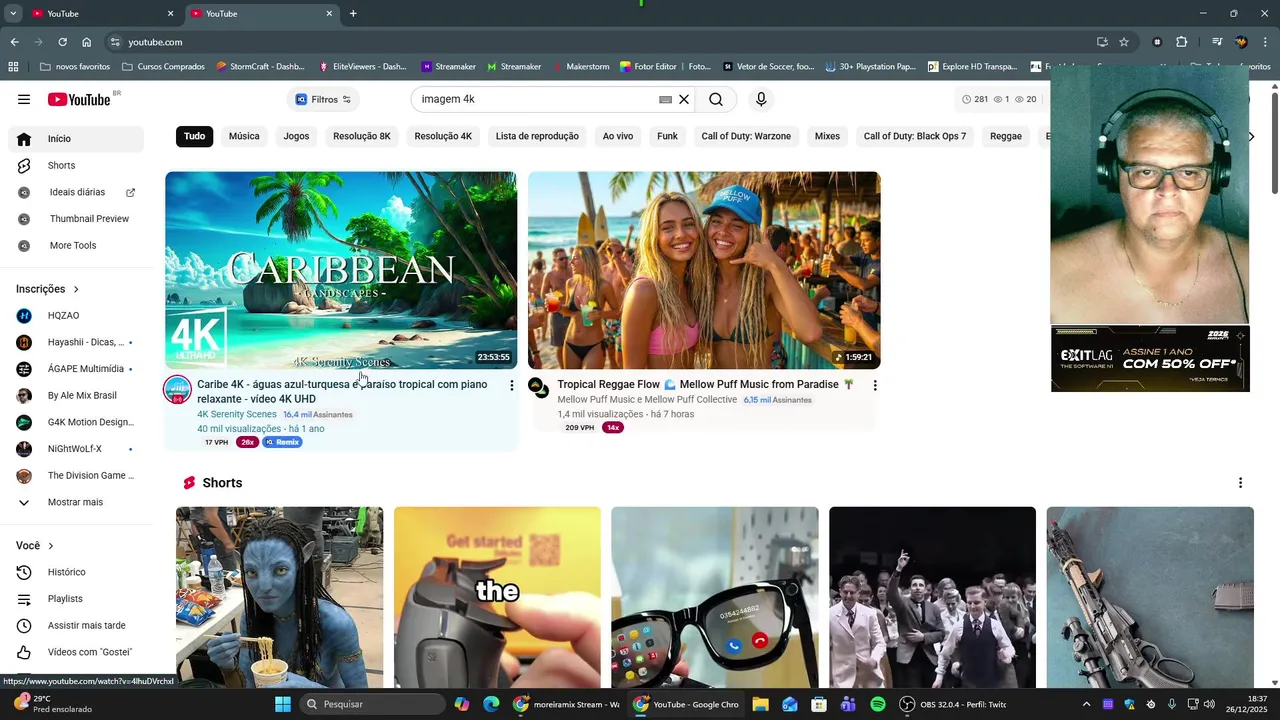Open options menu for Tropical Reggae Flow

(x=875, y=385)
